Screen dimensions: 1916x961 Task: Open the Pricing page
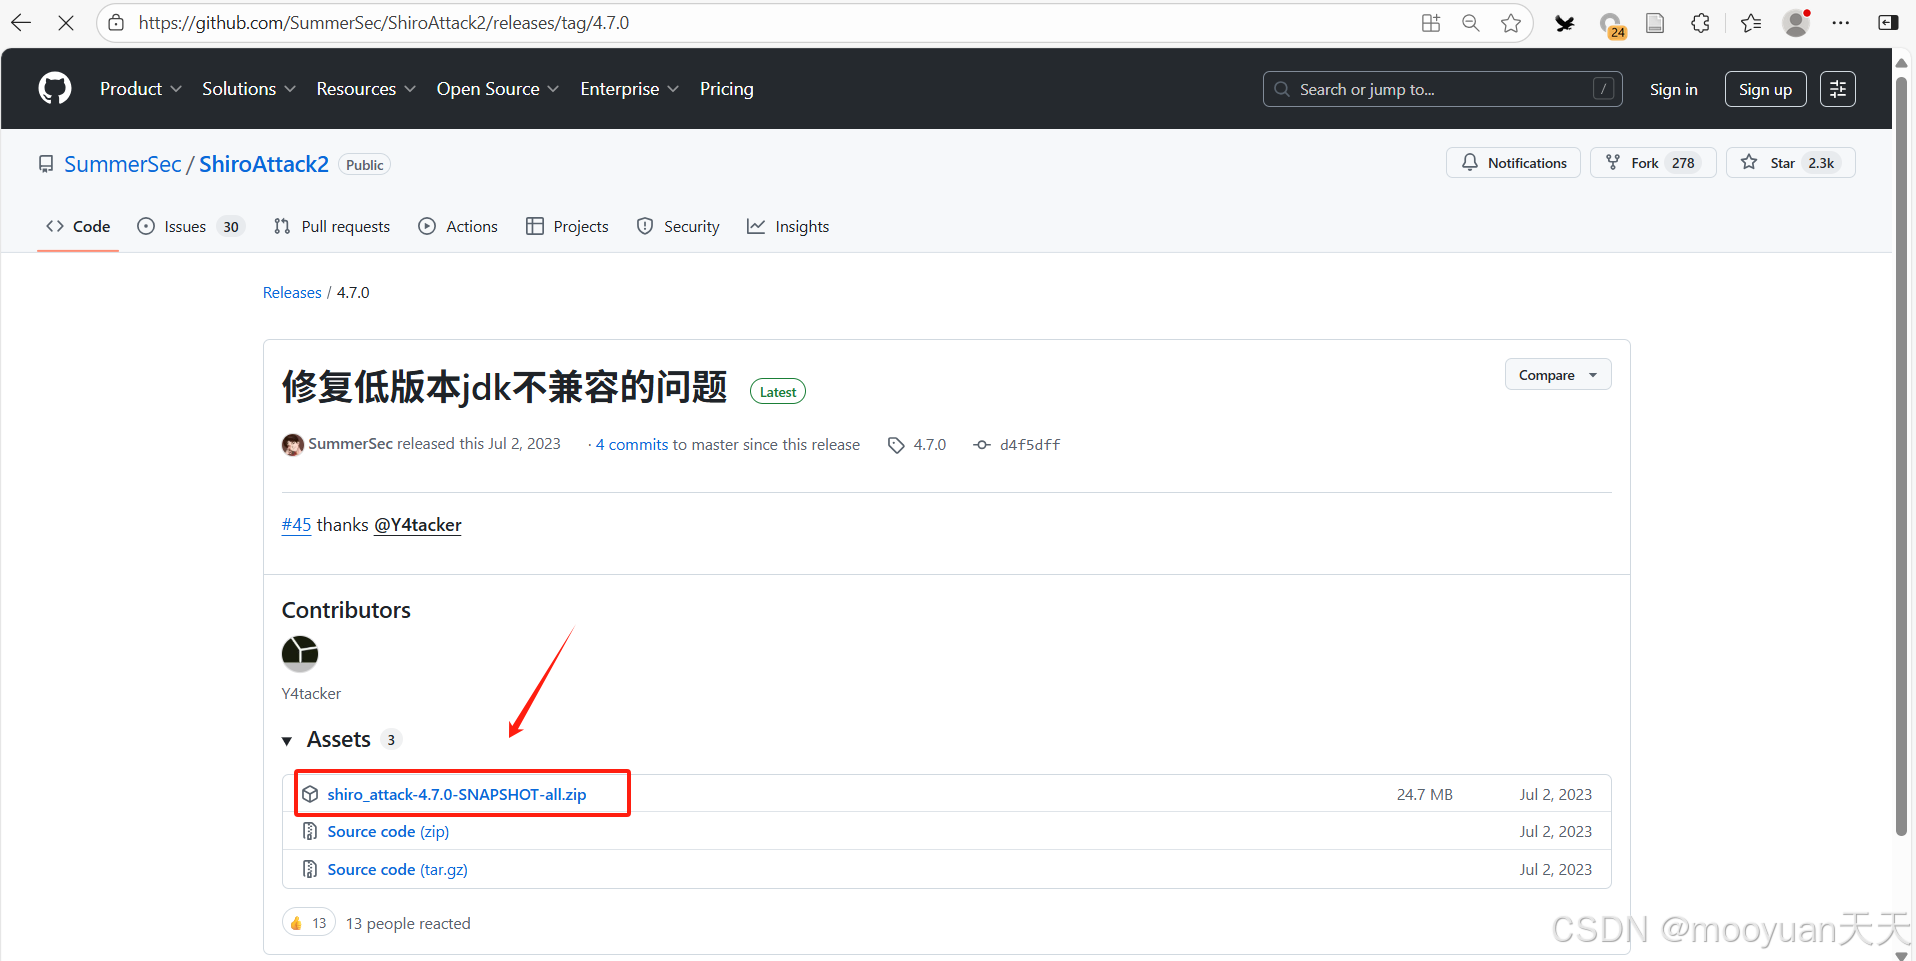point(727,89)
